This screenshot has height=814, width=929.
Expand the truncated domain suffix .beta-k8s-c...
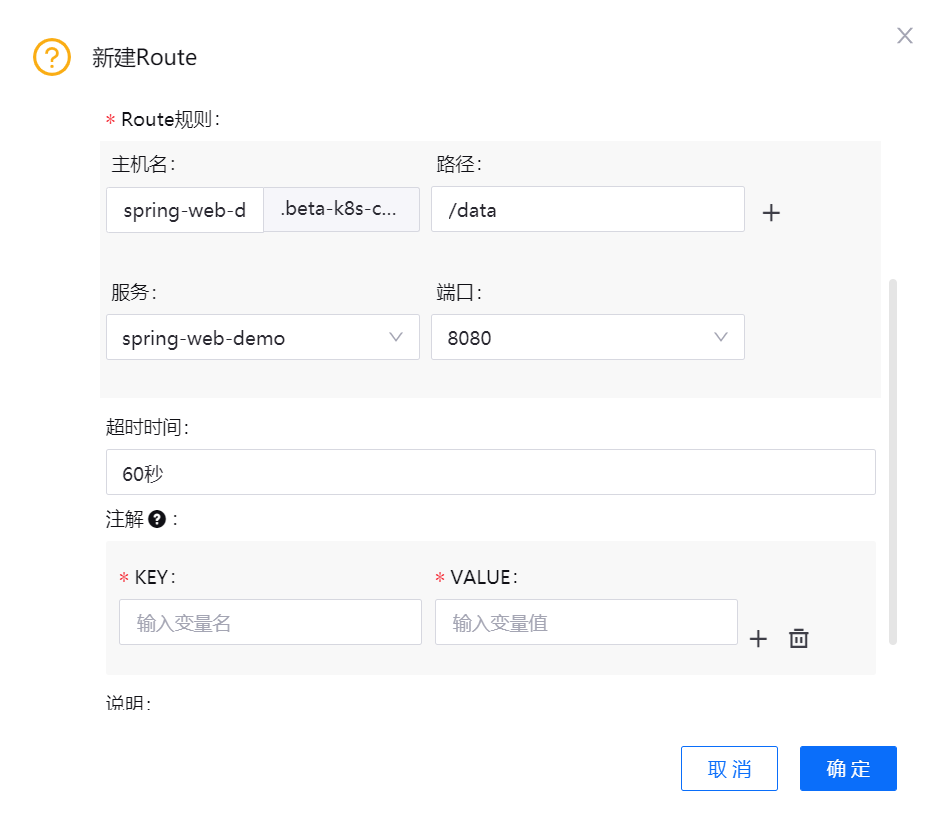[x=341, y=209]
